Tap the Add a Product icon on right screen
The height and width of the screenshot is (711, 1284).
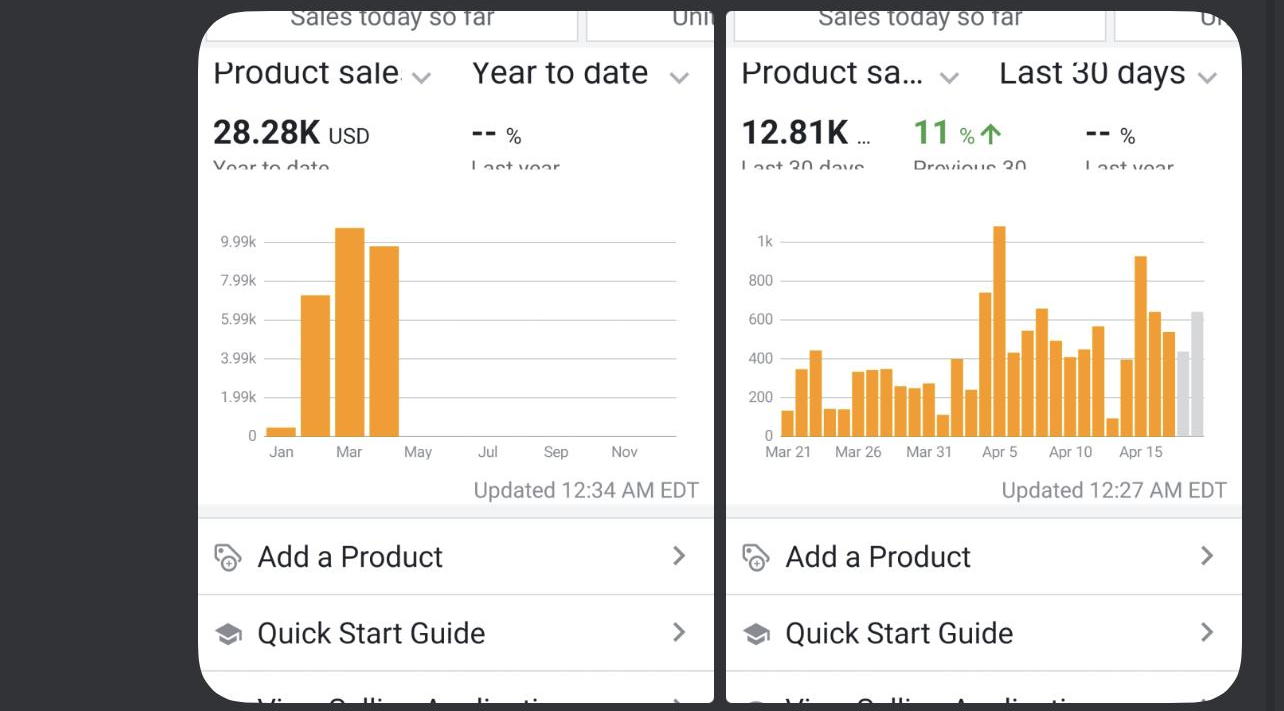[x=757, y=556]
